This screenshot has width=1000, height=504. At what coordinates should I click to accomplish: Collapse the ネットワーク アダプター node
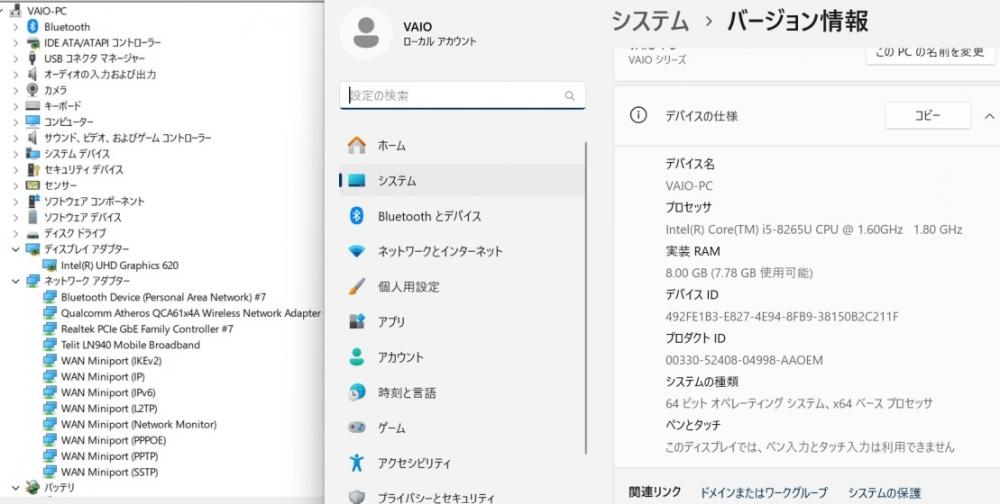click(15, 281)
